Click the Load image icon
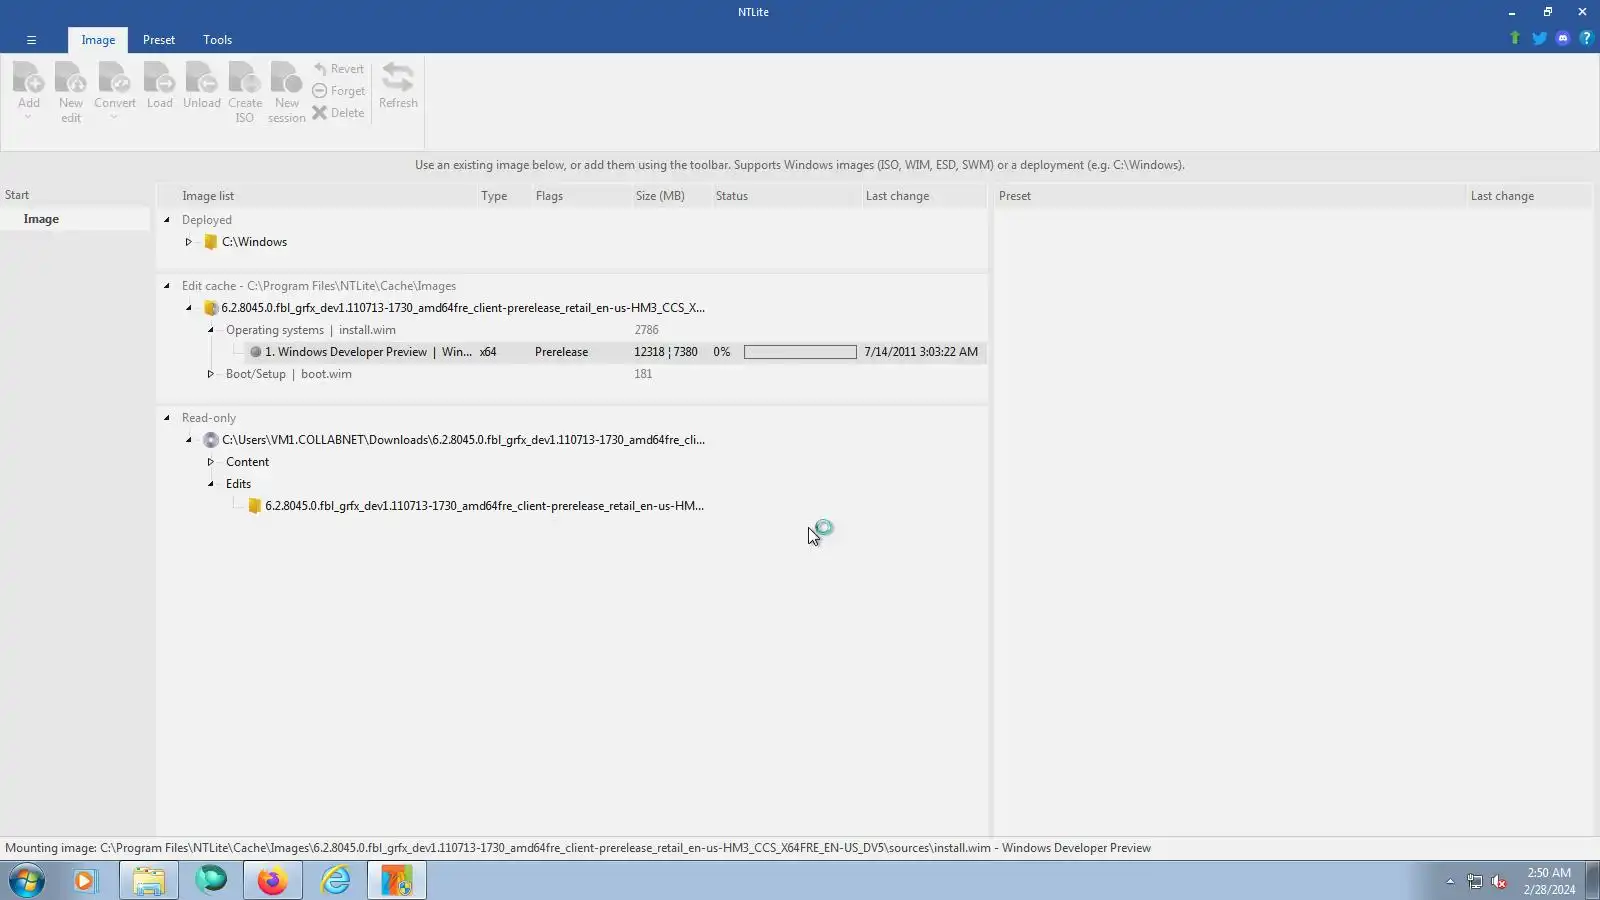This screenshot has height=900, width=1600. coord(159,85)
